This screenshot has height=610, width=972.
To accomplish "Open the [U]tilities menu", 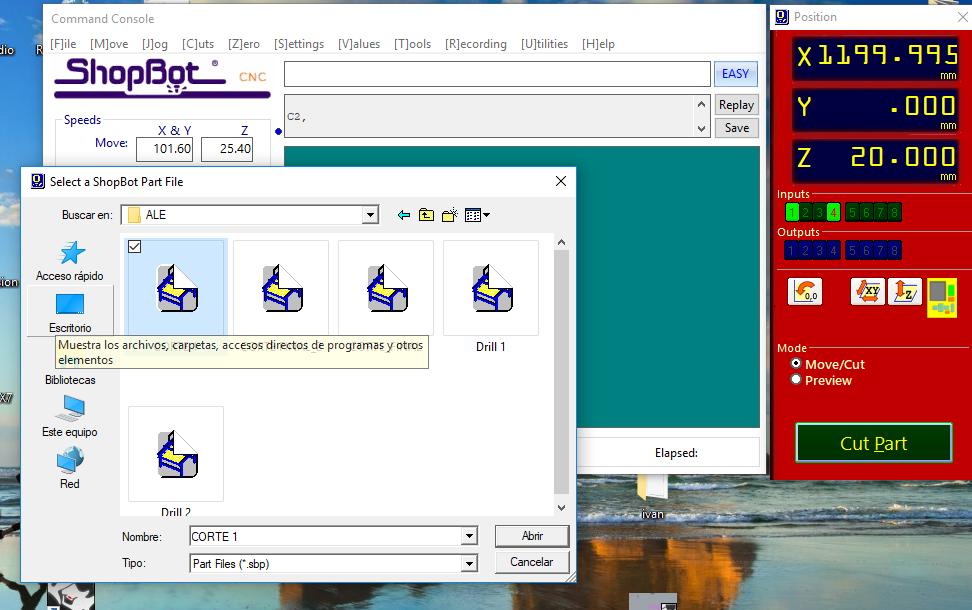I will (544, 44).
